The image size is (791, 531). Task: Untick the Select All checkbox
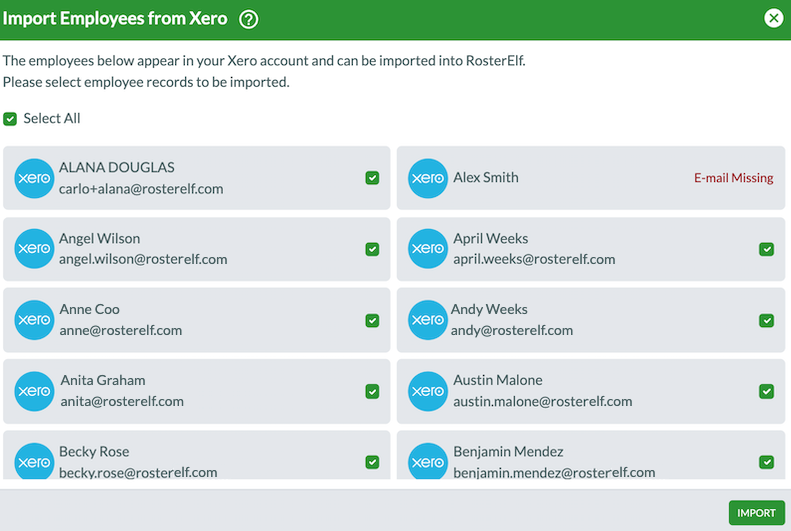pyautogui.click(x=10, y=119)
